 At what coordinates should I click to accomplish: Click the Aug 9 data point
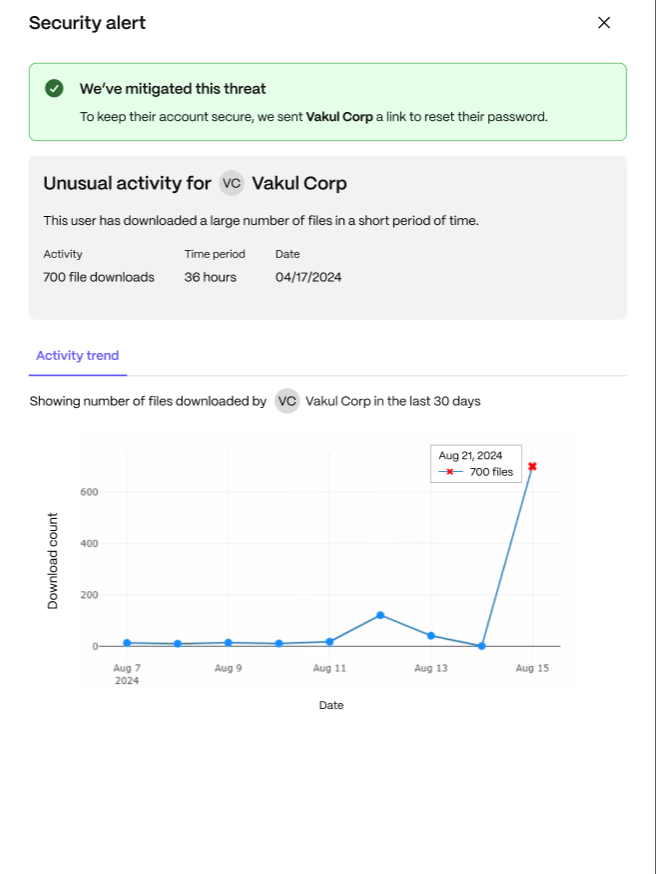[x=228, y=643]
